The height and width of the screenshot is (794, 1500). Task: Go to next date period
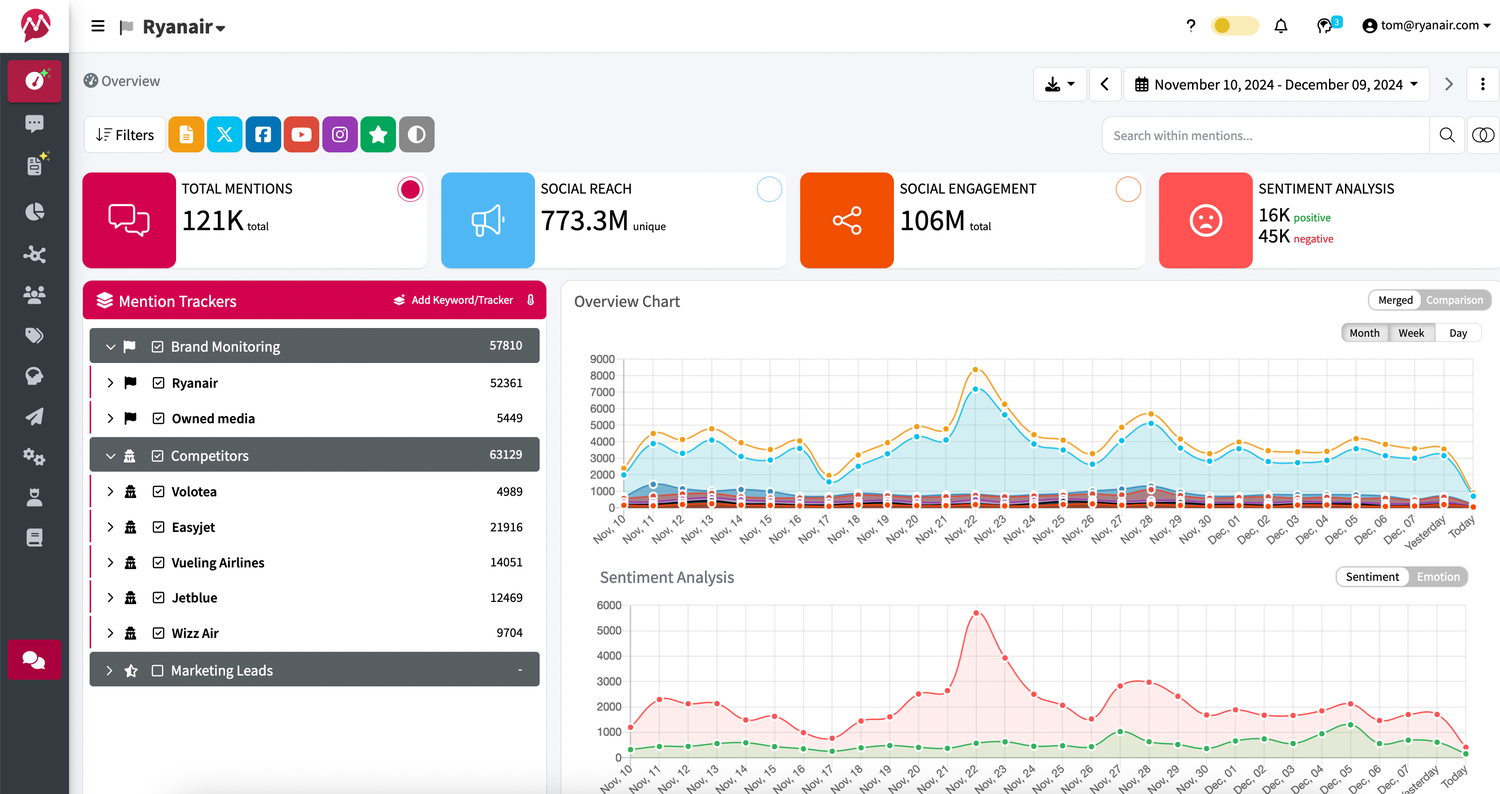1449,85
